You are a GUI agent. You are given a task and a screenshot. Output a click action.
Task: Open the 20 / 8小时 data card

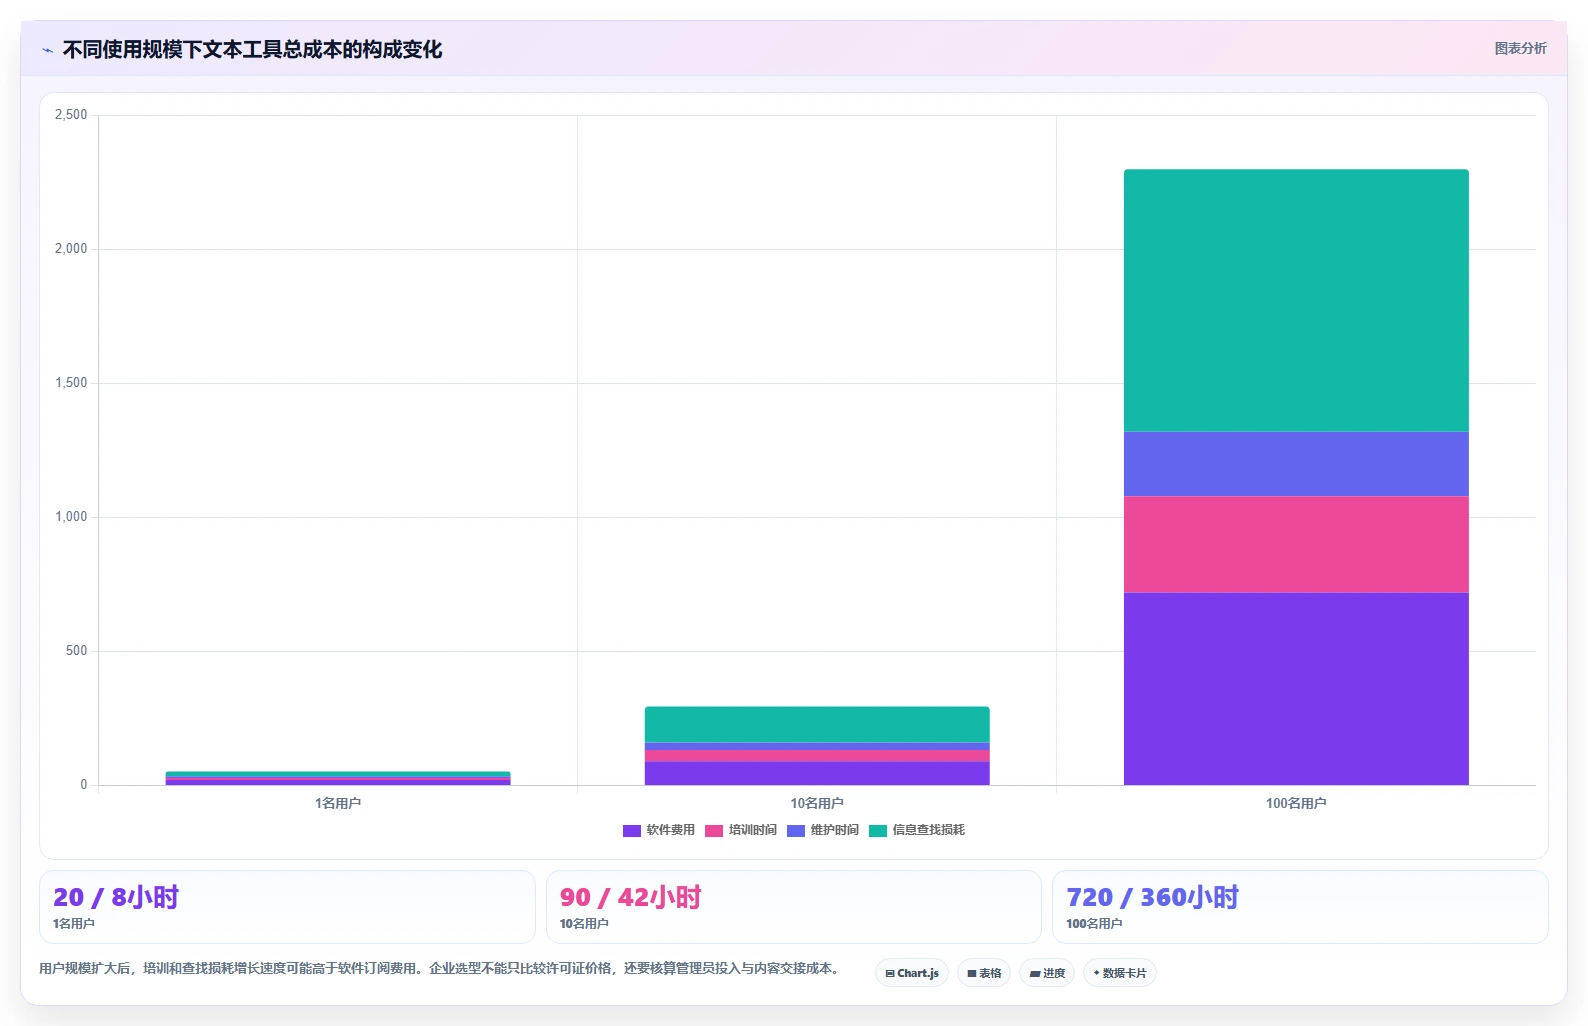pyautogui.click(x=287, y=906)
